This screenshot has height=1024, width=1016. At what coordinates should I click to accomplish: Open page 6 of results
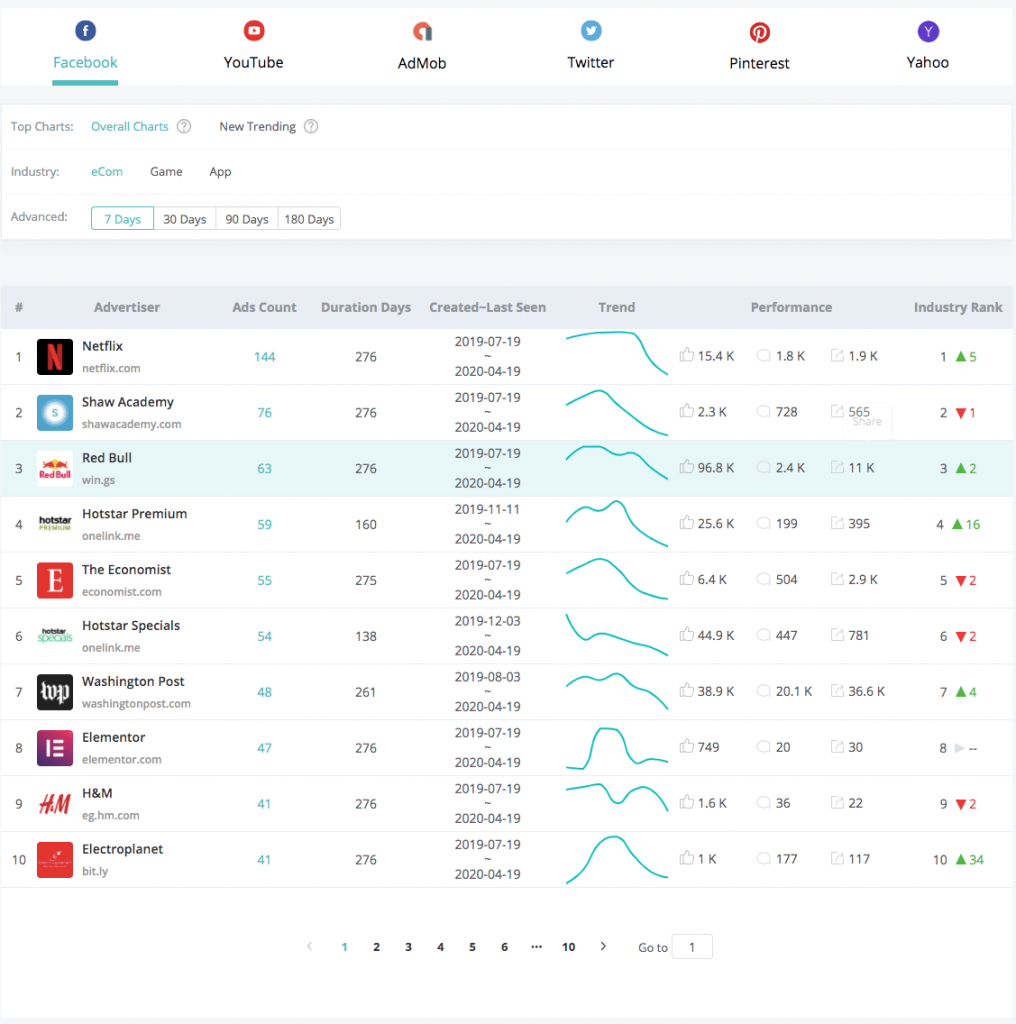[x=505, y=947]
